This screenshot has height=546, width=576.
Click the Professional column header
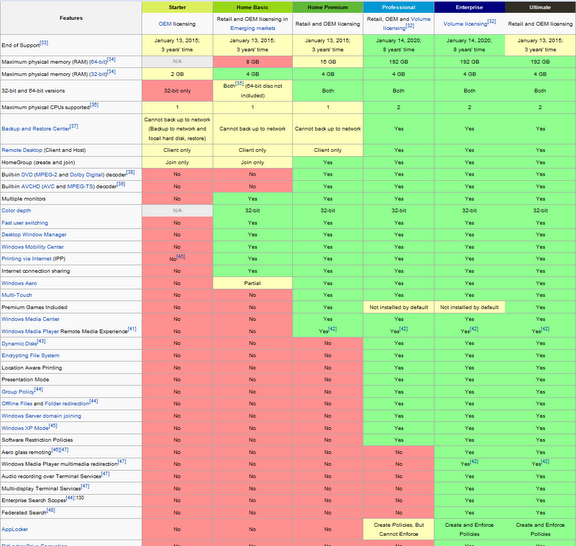point(399,7)
